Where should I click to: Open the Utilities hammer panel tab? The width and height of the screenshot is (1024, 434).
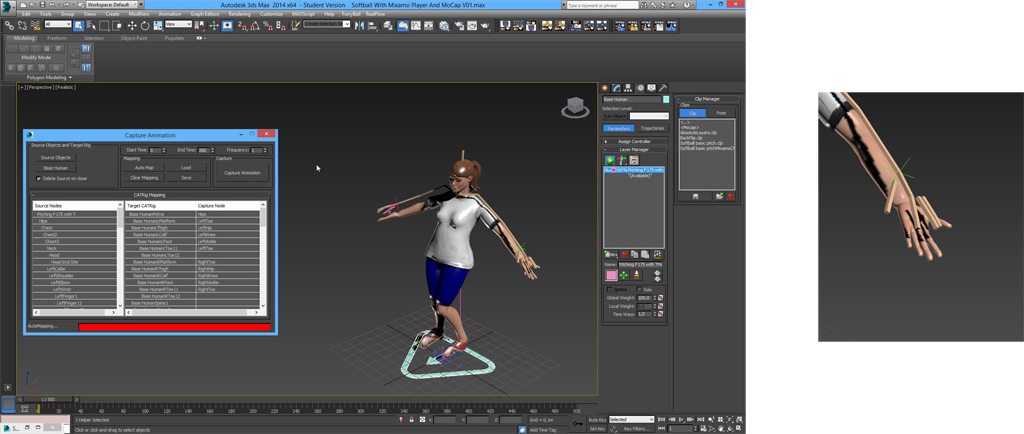point(663,87)
